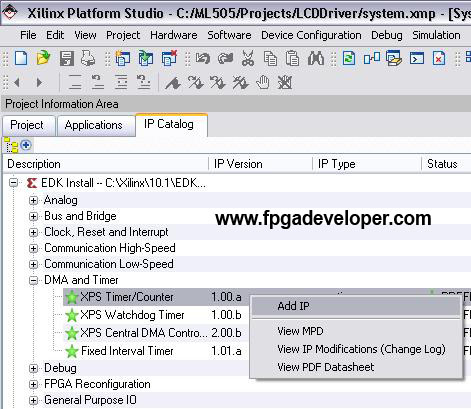Click the back navigation arrow
This screenshot has height=409, width=471.
point(17,82)
